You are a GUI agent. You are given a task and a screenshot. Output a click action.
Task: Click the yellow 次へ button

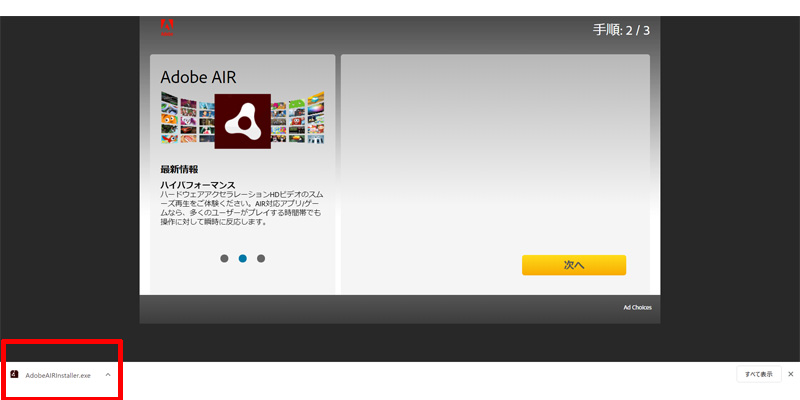click(x=574, y=265)
